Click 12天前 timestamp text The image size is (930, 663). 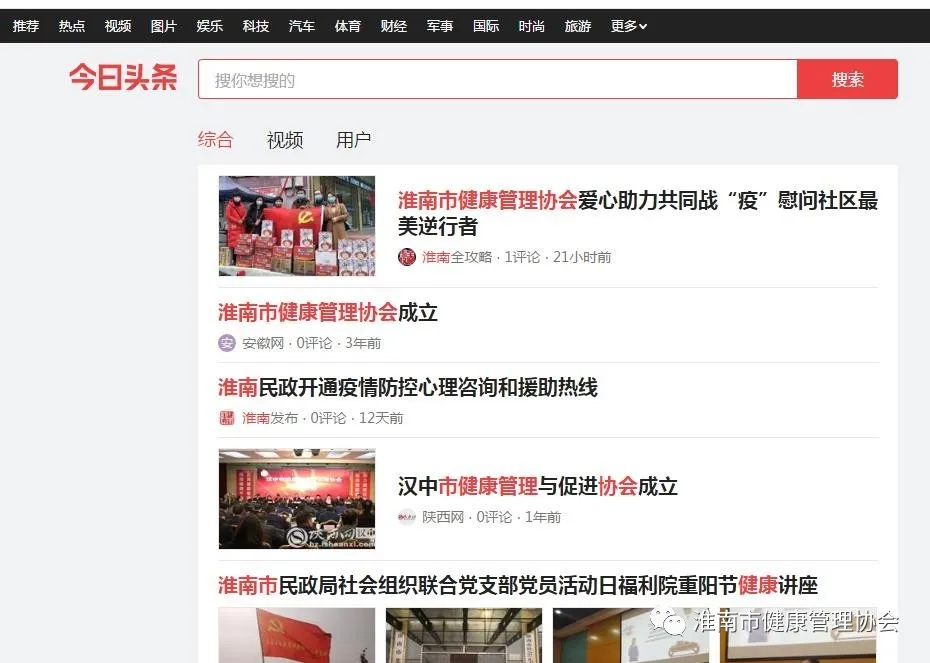381,418
